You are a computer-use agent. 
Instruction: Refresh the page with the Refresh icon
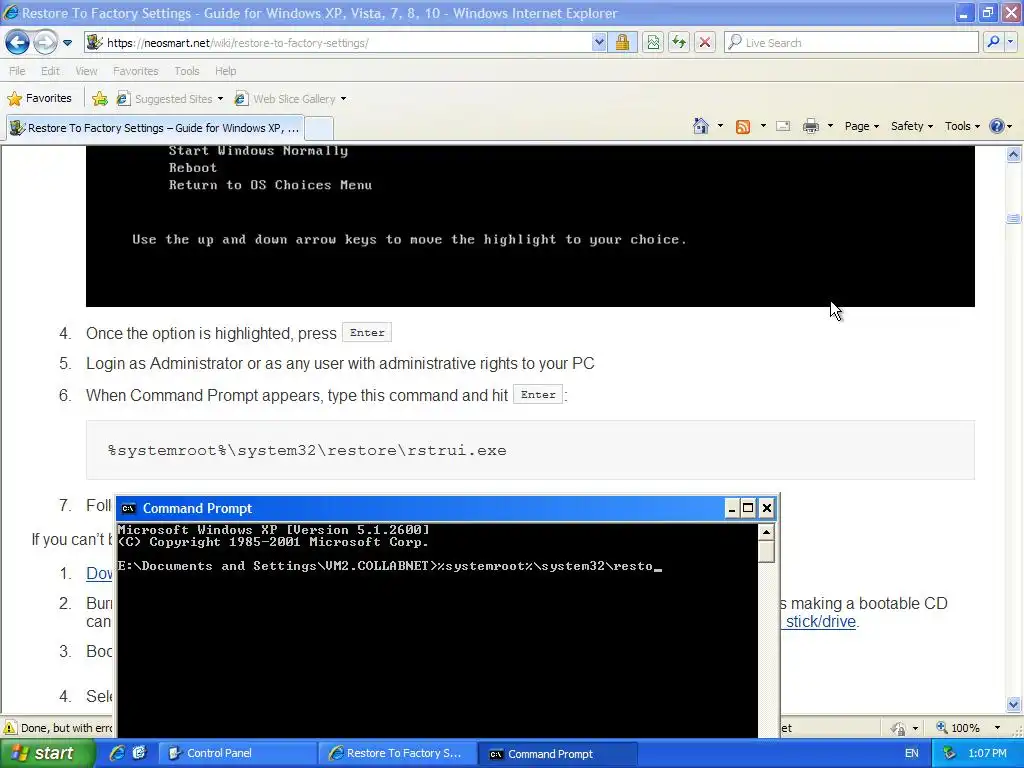click(x=679, y=42)
